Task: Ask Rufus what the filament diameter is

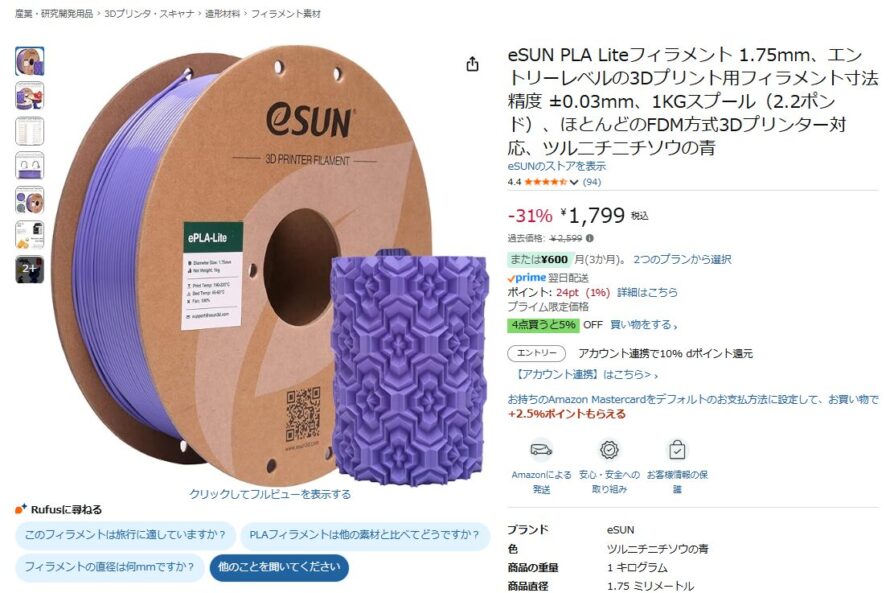Action: click(109, 567)
